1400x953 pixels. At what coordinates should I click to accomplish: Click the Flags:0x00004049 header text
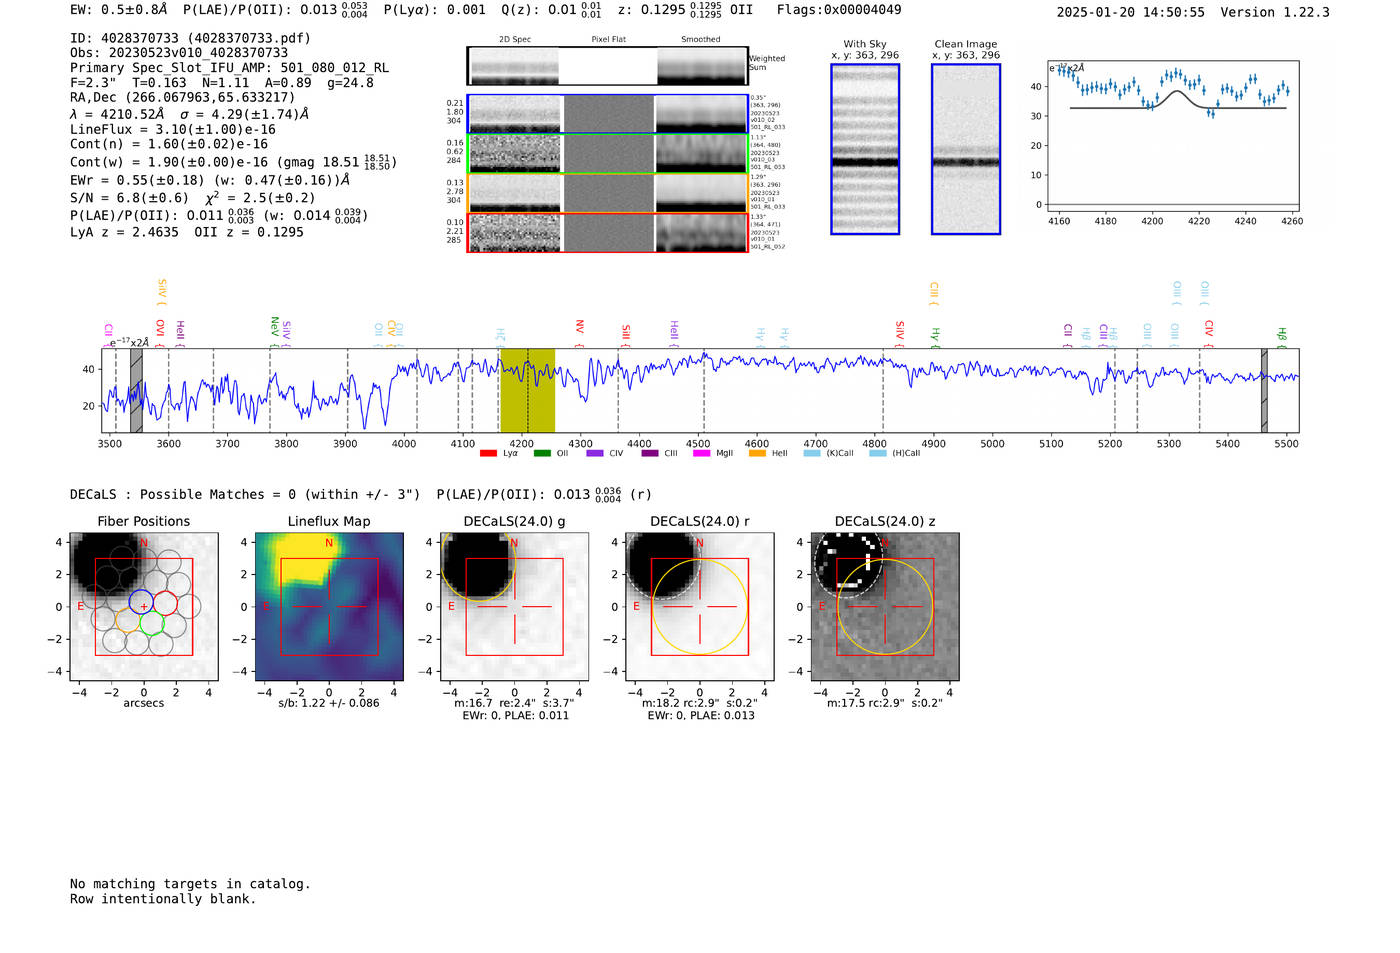[x=839, y=10]
